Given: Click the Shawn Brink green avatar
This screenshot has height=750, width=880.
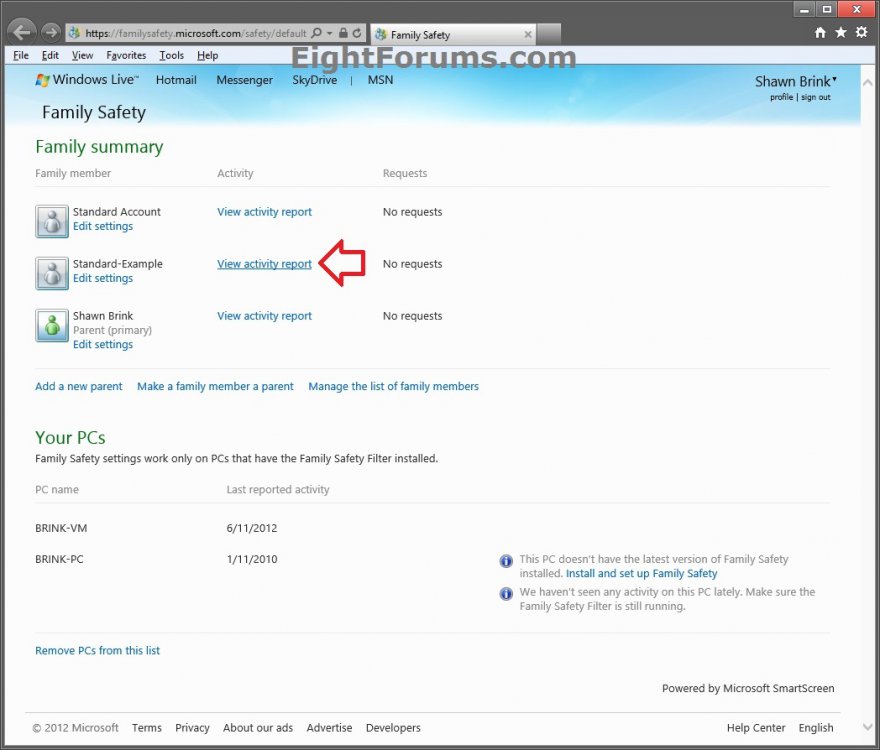Looking at the screenshot, I should coord(52,325).
